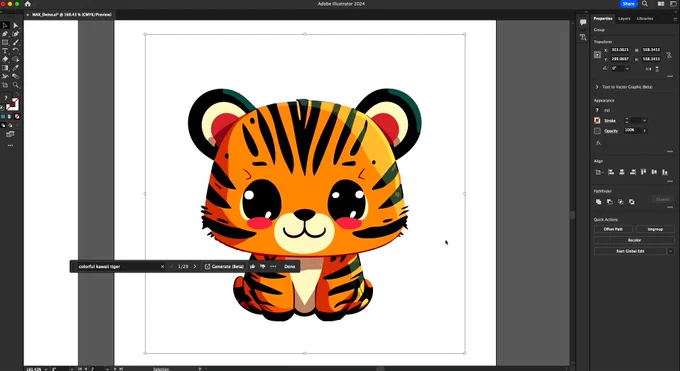Toggle constrain width and height proportions

click(x=669, y=55)
